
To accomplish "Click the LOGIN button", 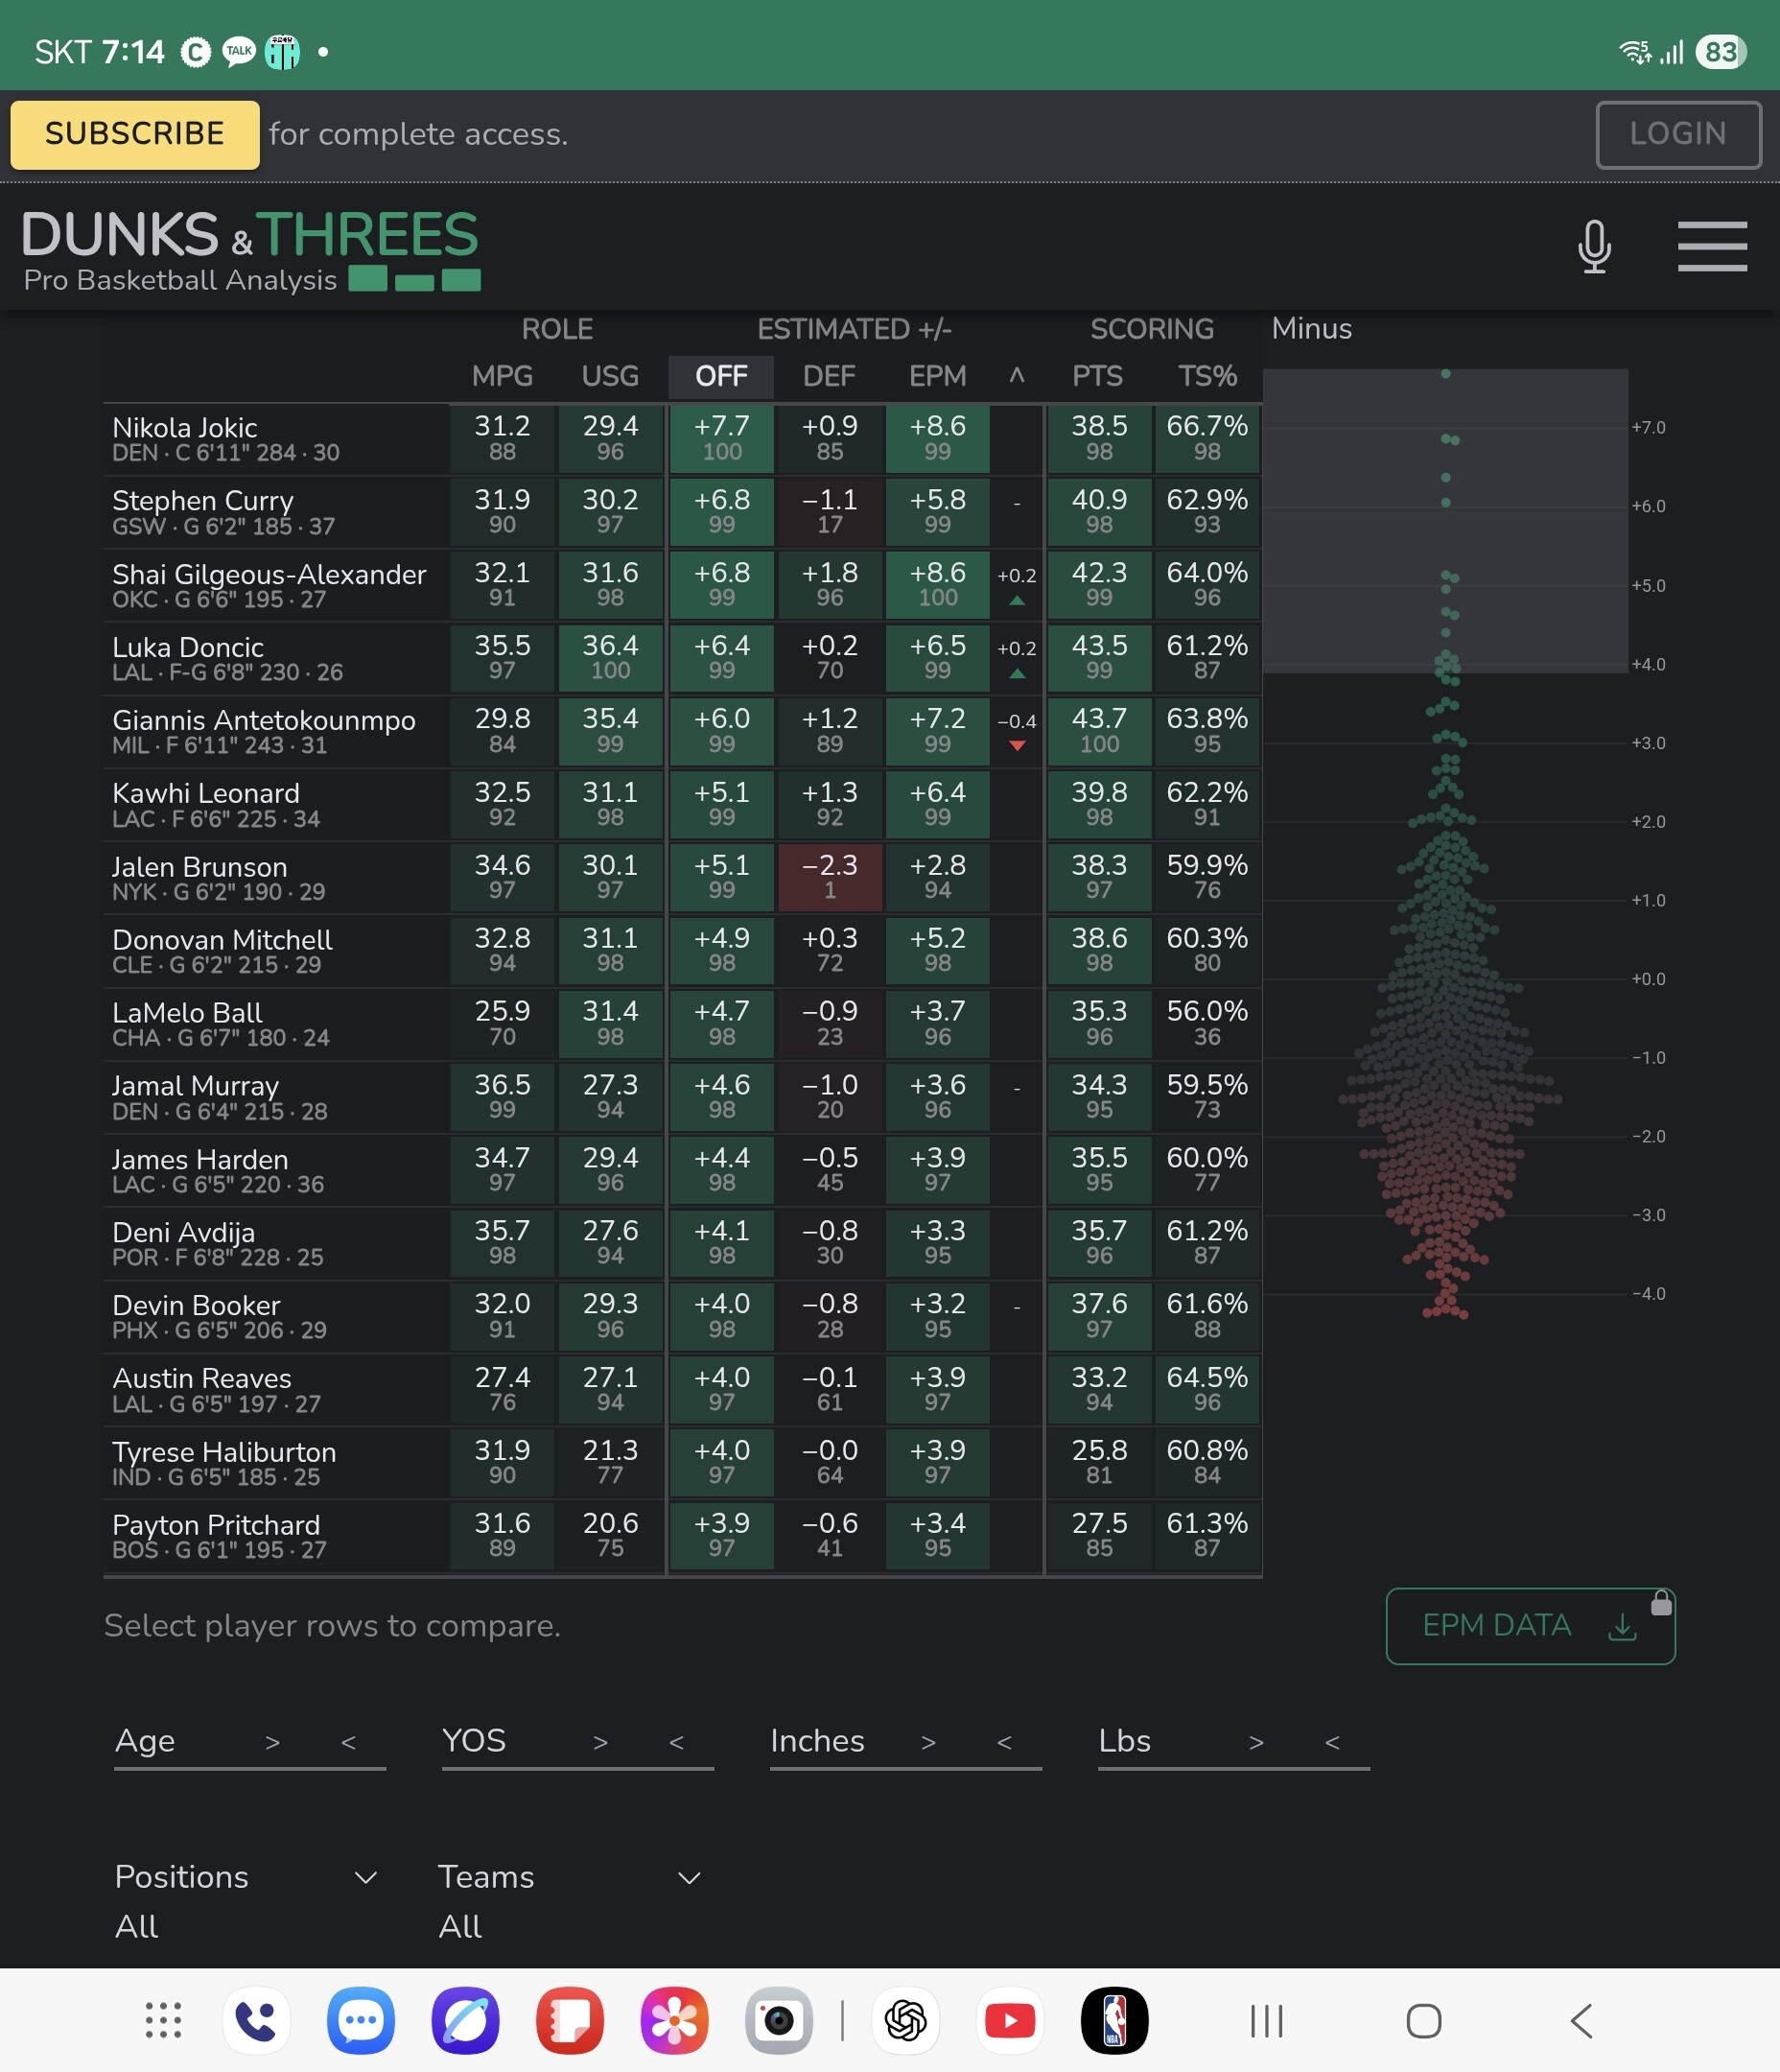I will click(x=1678, y=134).
